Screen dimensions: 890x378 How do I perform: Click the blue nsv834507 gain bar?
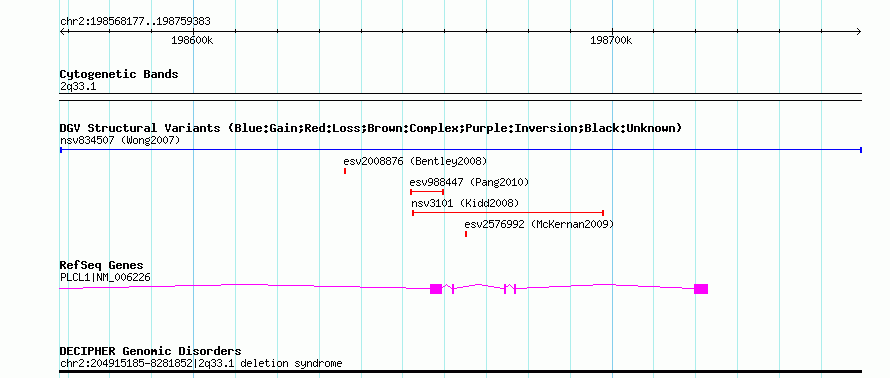click(460, 150)
